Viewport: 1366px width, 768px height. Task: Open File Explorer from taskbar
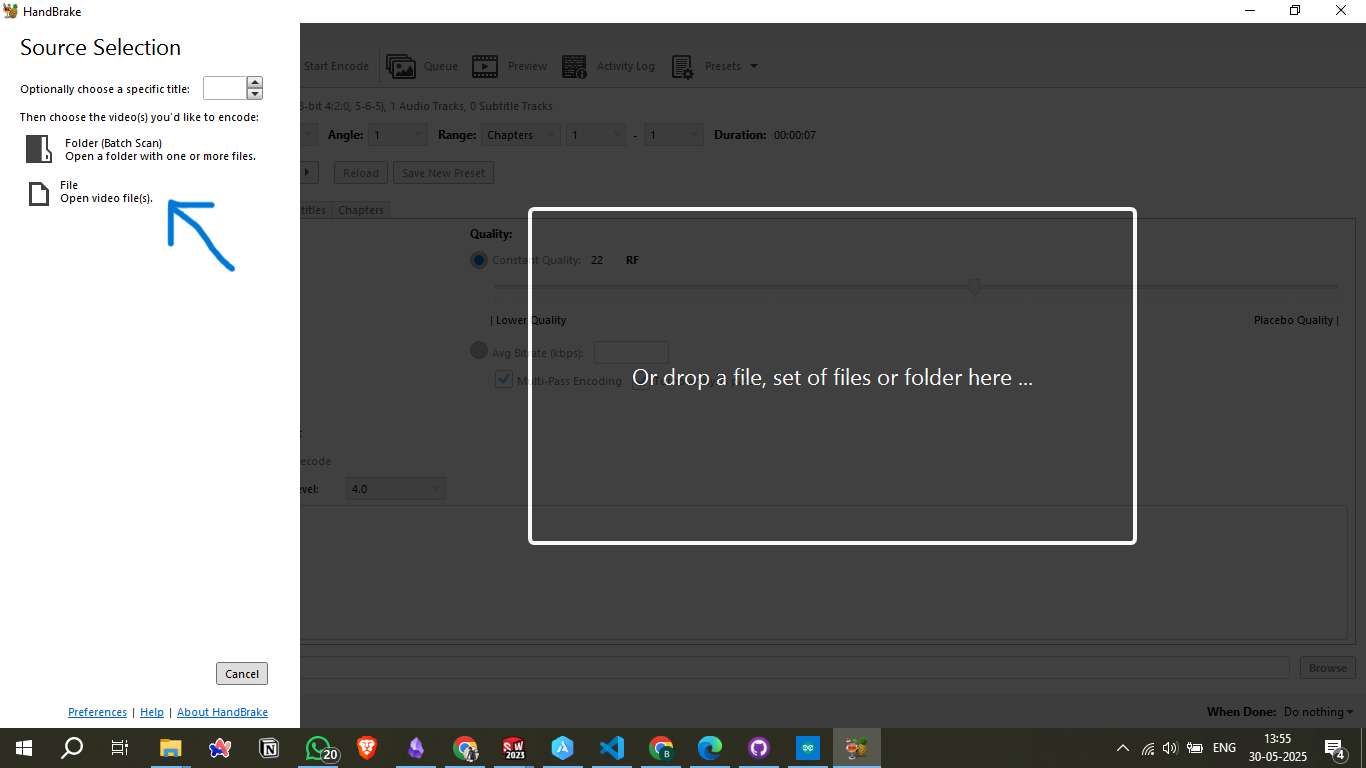click(x=171, y=748)
